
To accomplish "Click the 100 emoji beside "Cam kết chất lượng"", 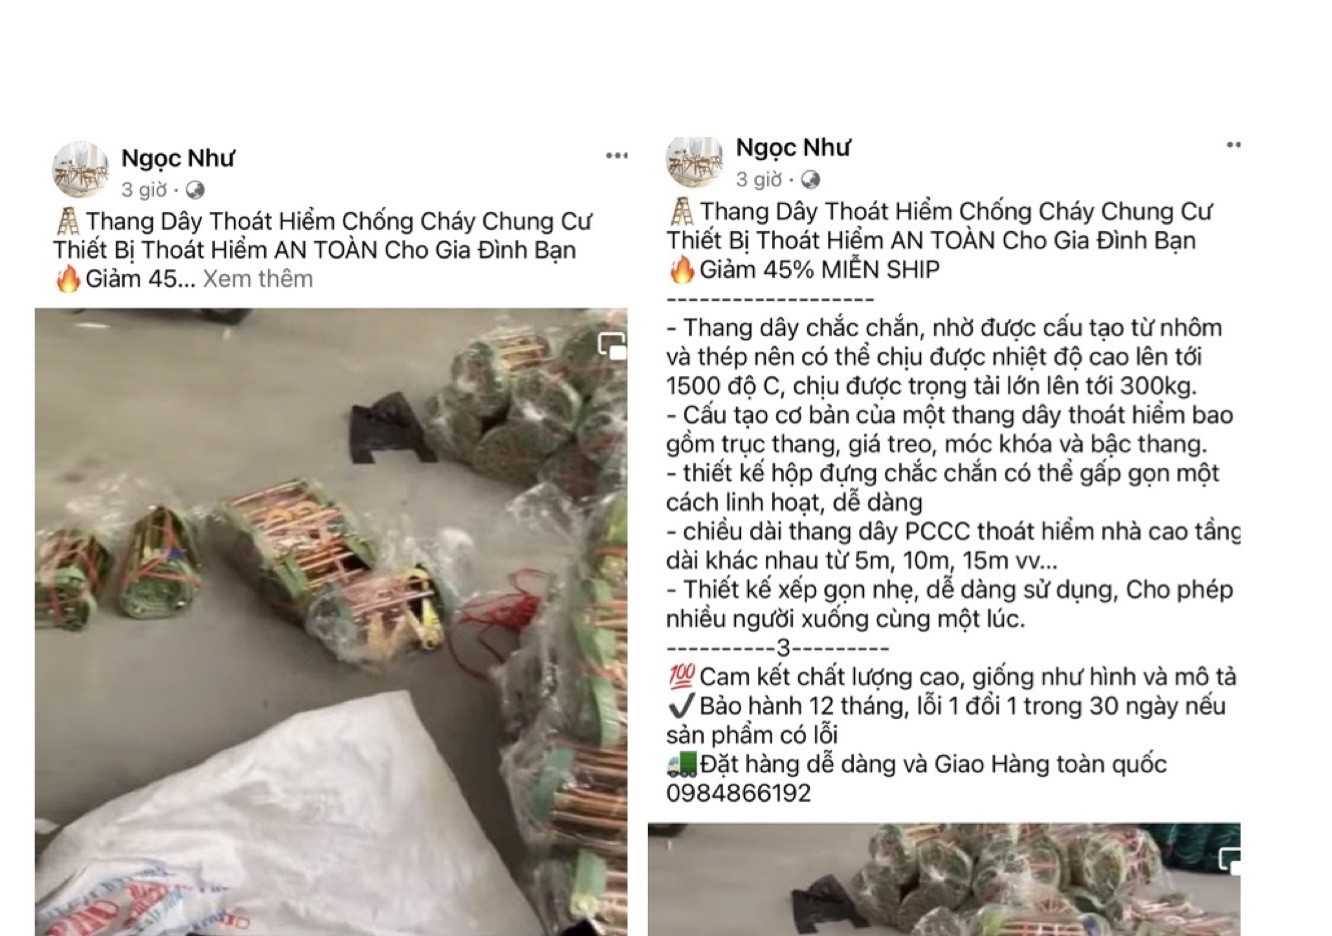I will [681, 677].
